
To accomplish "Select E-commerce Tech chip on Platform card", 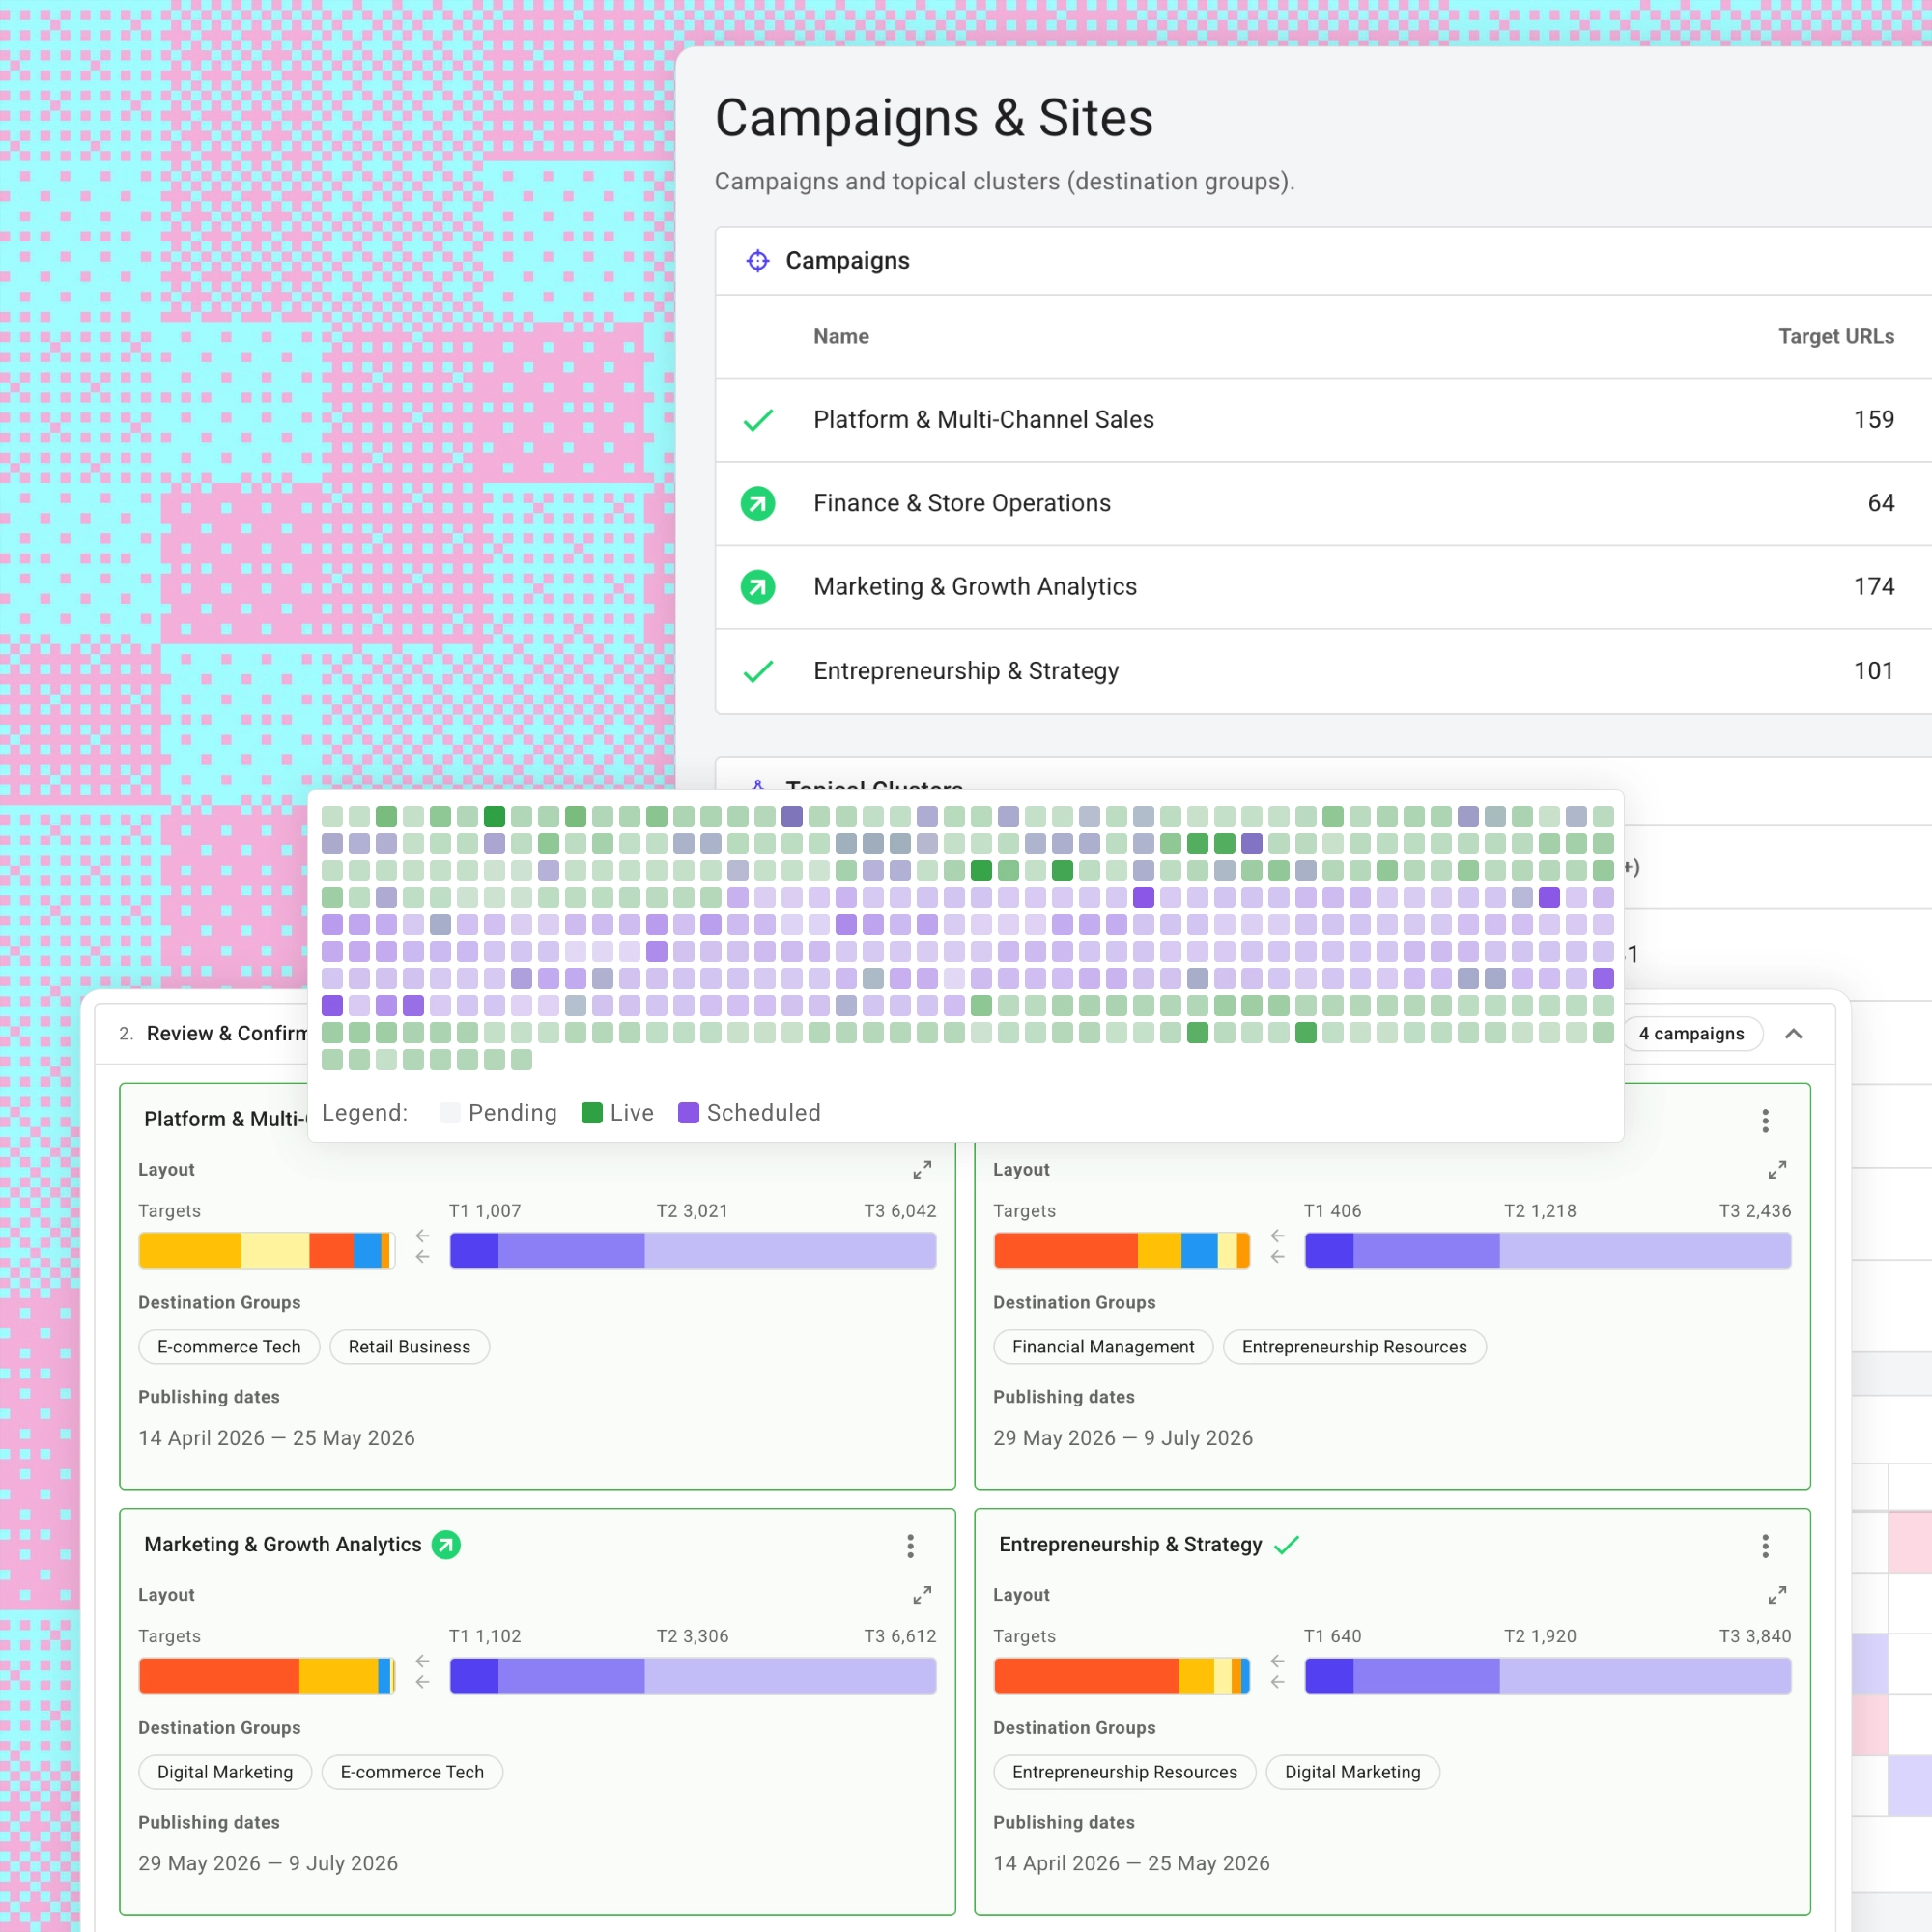I will (229, 1347).
